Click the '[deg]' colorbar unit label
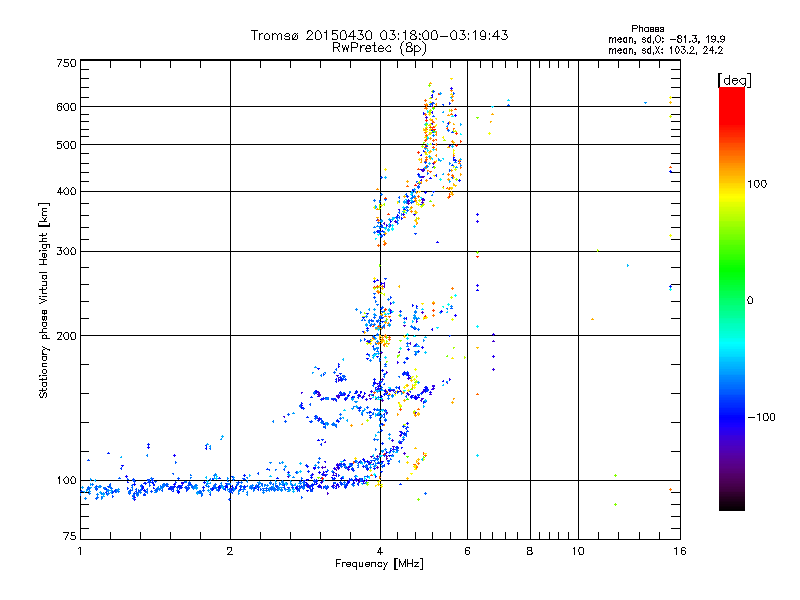 tap(734, 81)
